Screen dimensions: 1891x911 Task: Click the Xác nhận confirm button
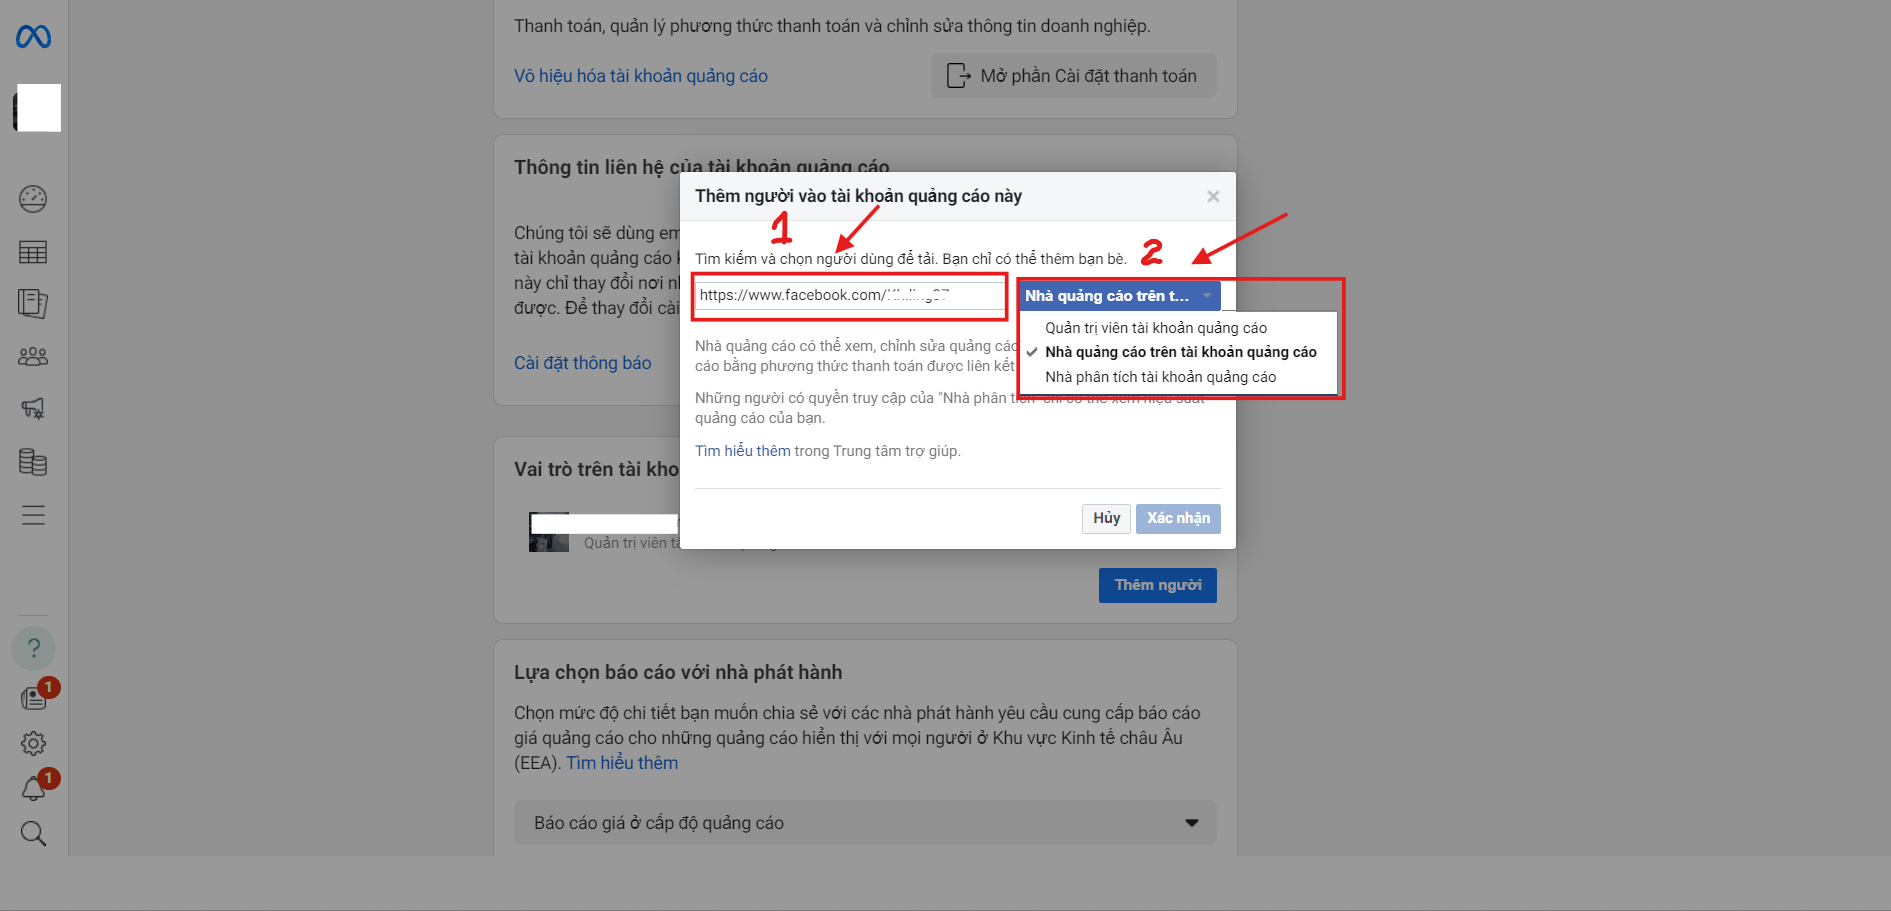[1178, 518]
